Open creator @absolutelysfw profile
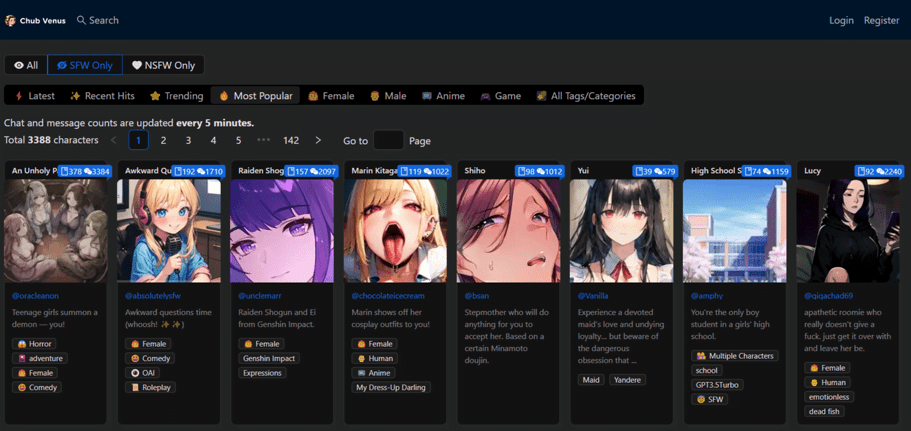The image size is (911, 431). coord(153,296)
